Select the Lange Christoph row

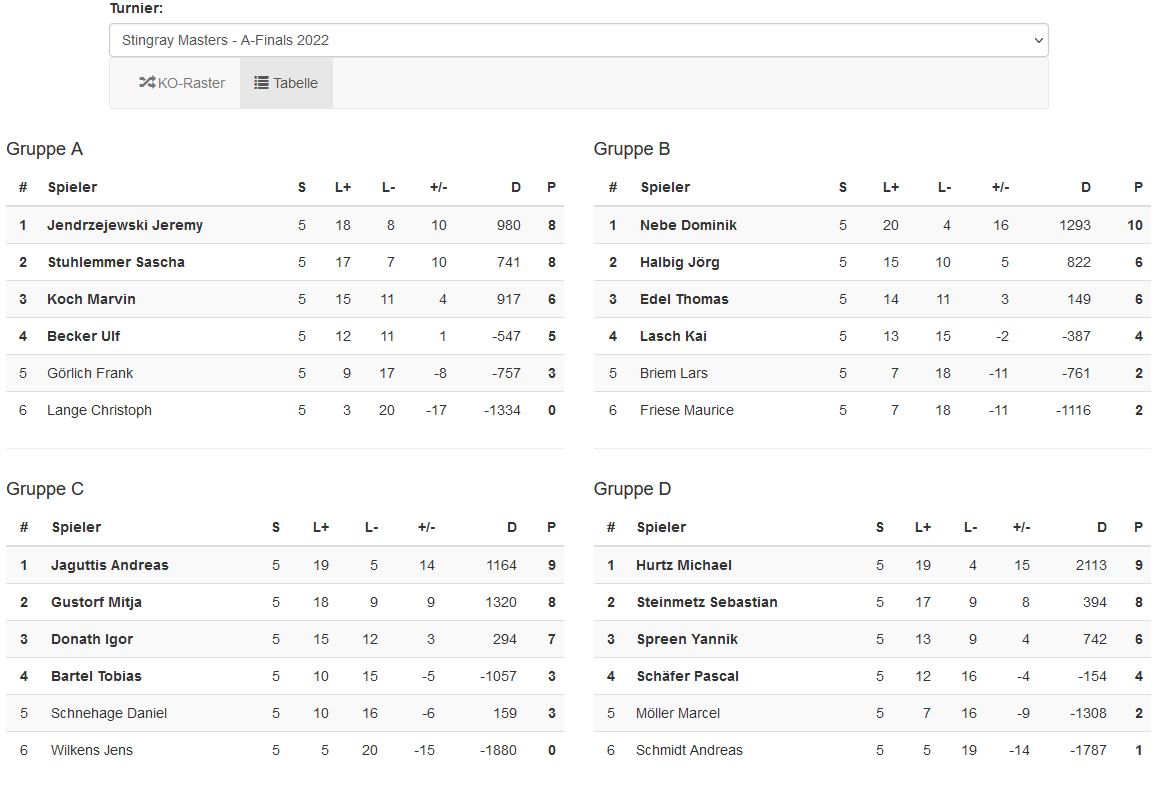(x=99, y=410)
